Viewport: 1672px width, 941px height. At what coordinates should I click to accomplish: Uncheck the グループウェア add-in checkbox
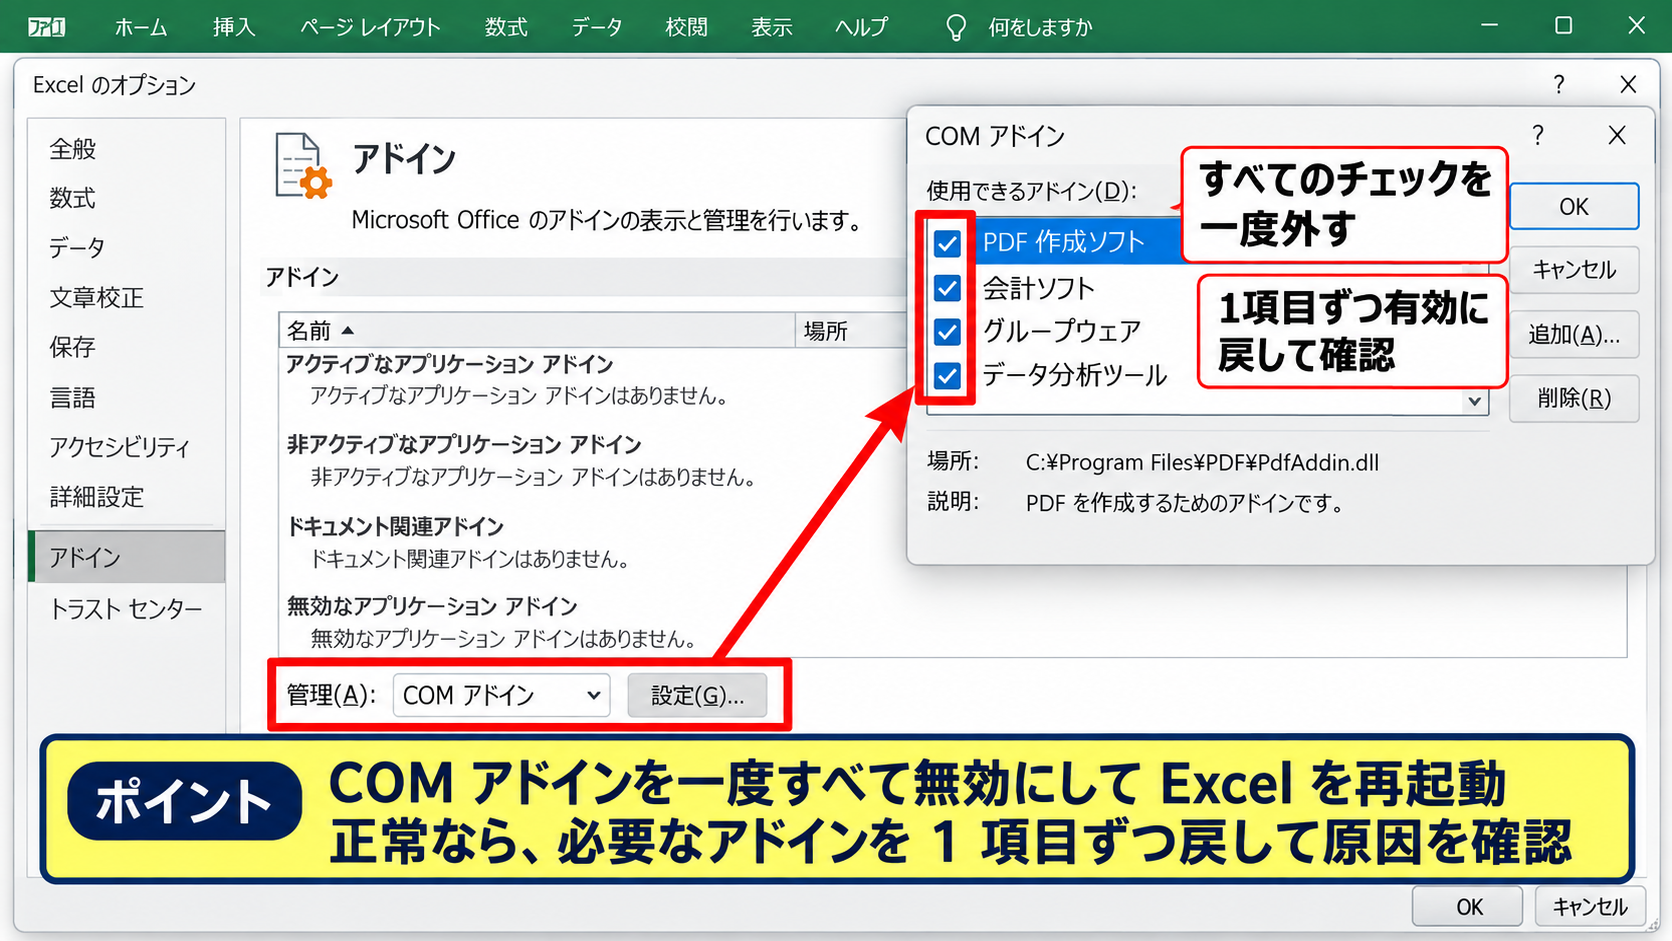click(x=947, y=331)
